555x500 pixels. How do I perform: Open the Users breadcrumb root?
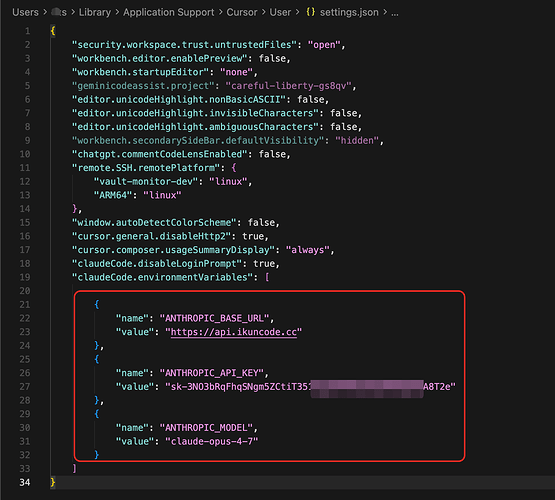tap(25, 12)
